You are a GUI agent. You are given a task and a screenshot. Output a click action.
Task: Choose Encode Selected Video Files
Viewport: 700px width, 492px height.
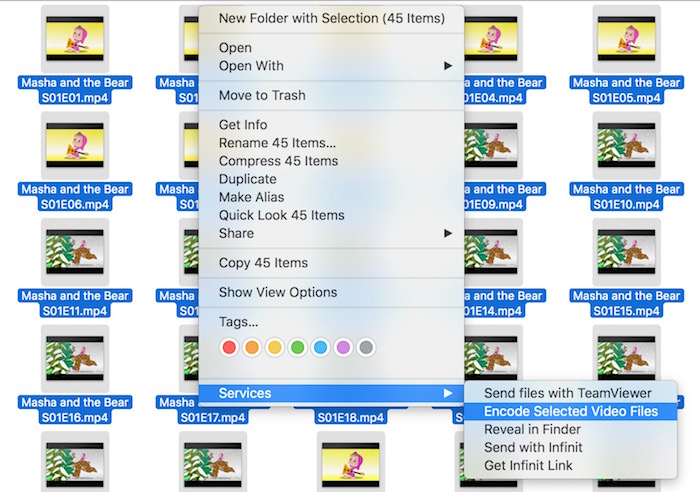tap(570, 411)
